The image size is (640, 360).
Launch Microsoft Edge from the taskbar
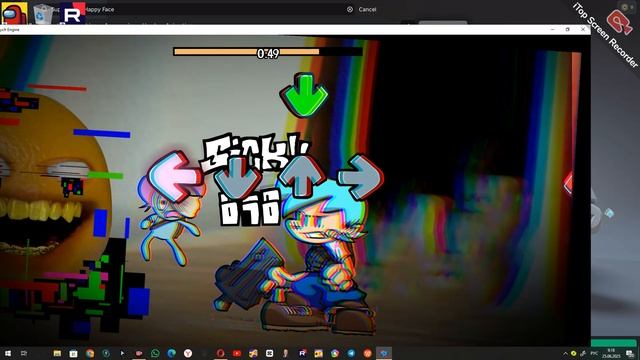171,353
